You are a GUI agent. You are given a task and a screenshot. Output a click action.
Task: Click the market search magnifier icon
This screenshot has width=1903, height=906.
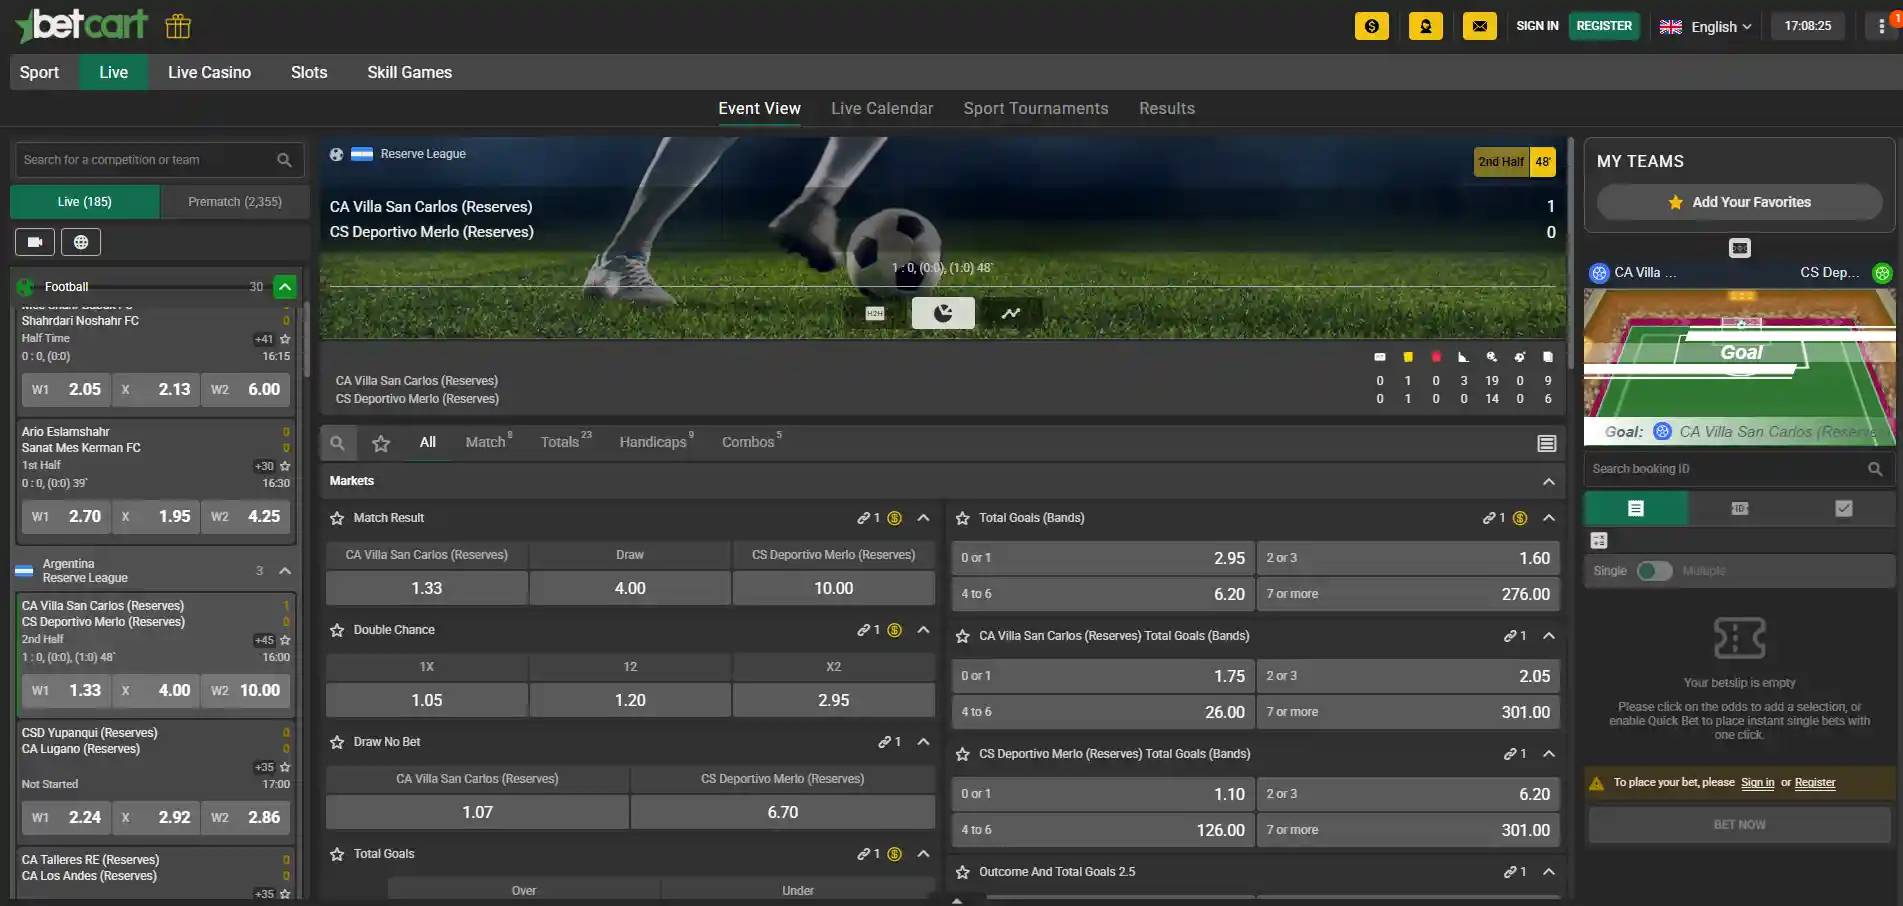[338, 443]
